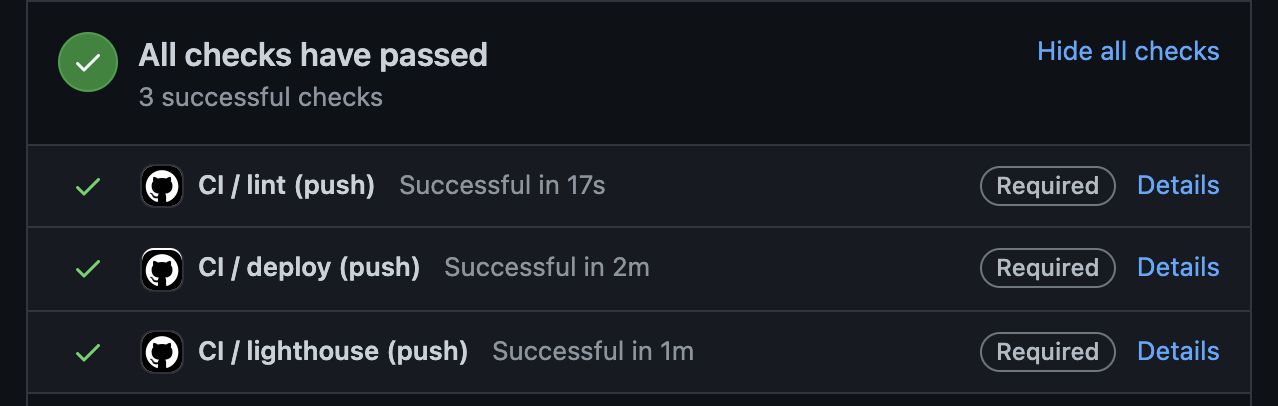The width and height of the screenshot is (1278, 406).
Task: Click the 3 successful checks summary text
Action: coord(261,97)
